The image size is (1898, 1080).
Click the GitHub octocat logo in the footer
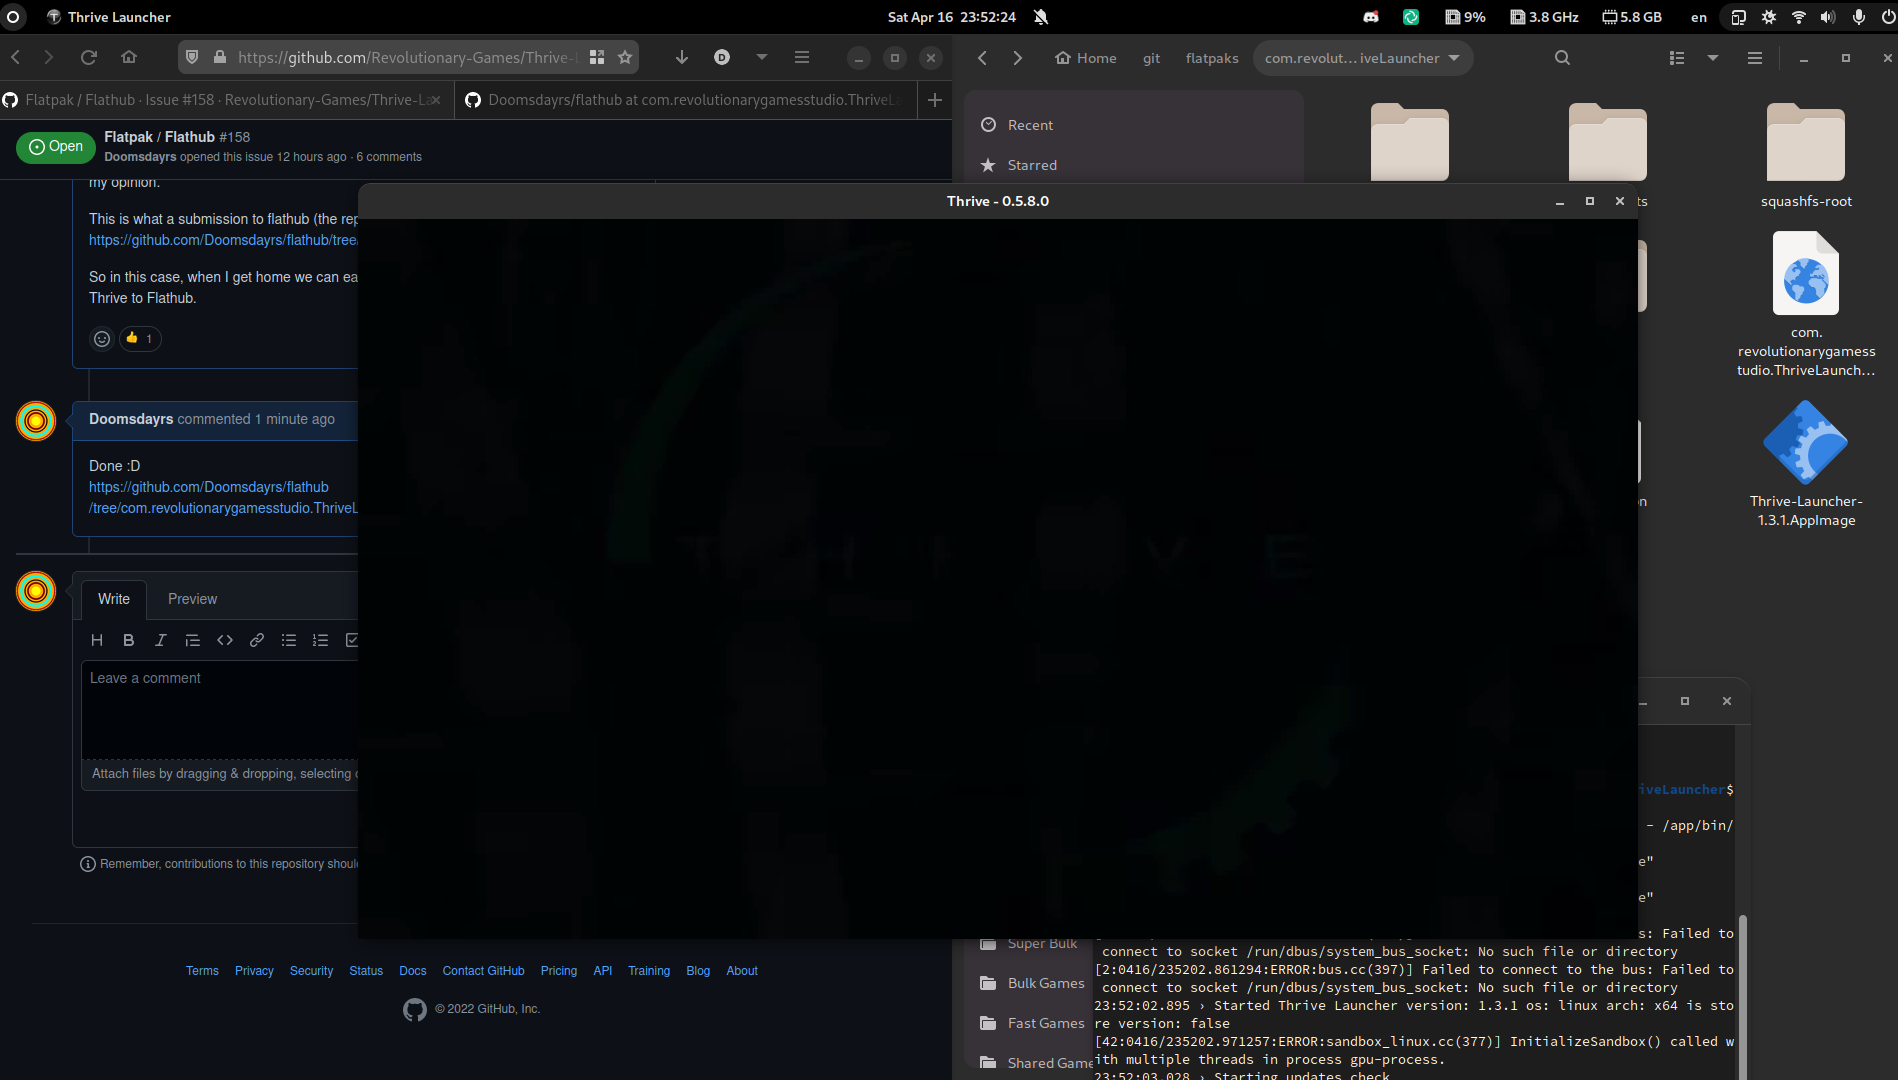pyautogui.click(x=414, y=1009)
